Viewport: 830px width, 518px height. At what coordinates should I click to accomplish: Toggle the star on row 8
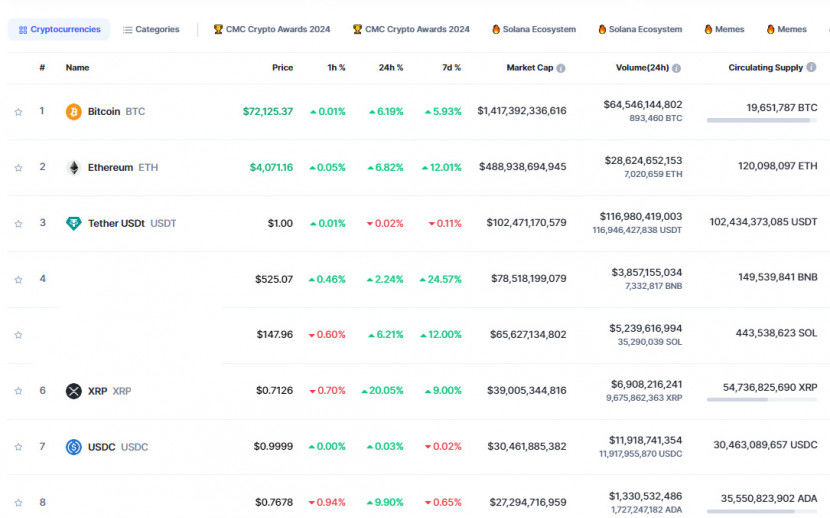(19, 503)
